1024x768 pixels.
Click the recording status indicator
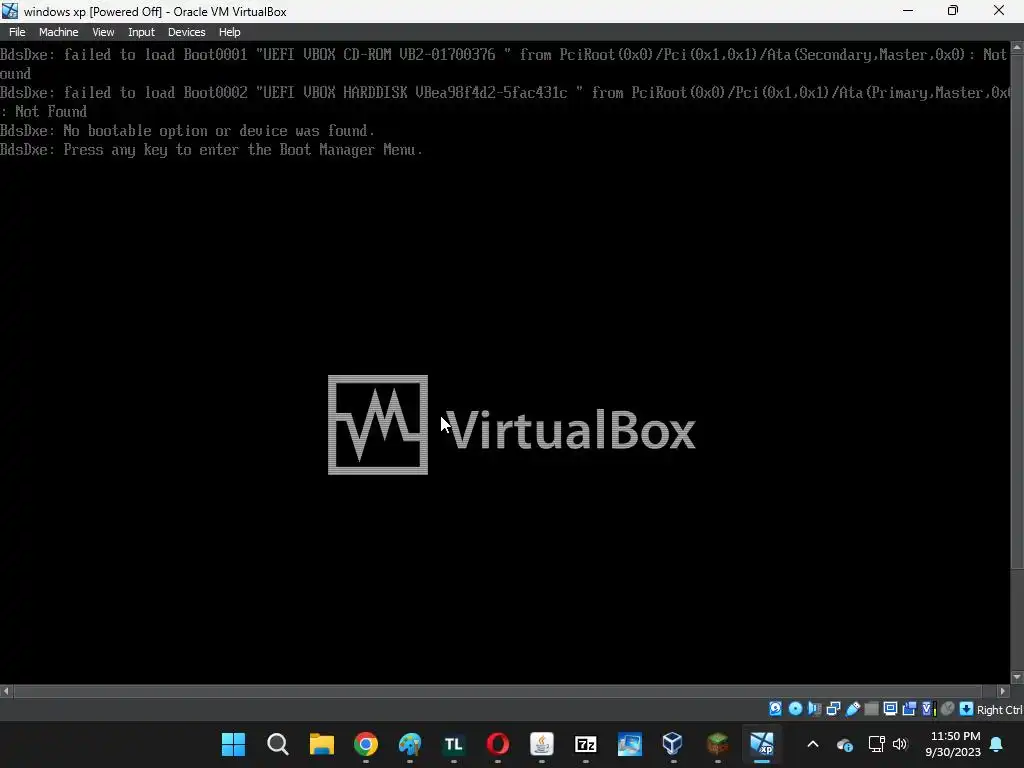pyautogui.click(x=909, y=709)
